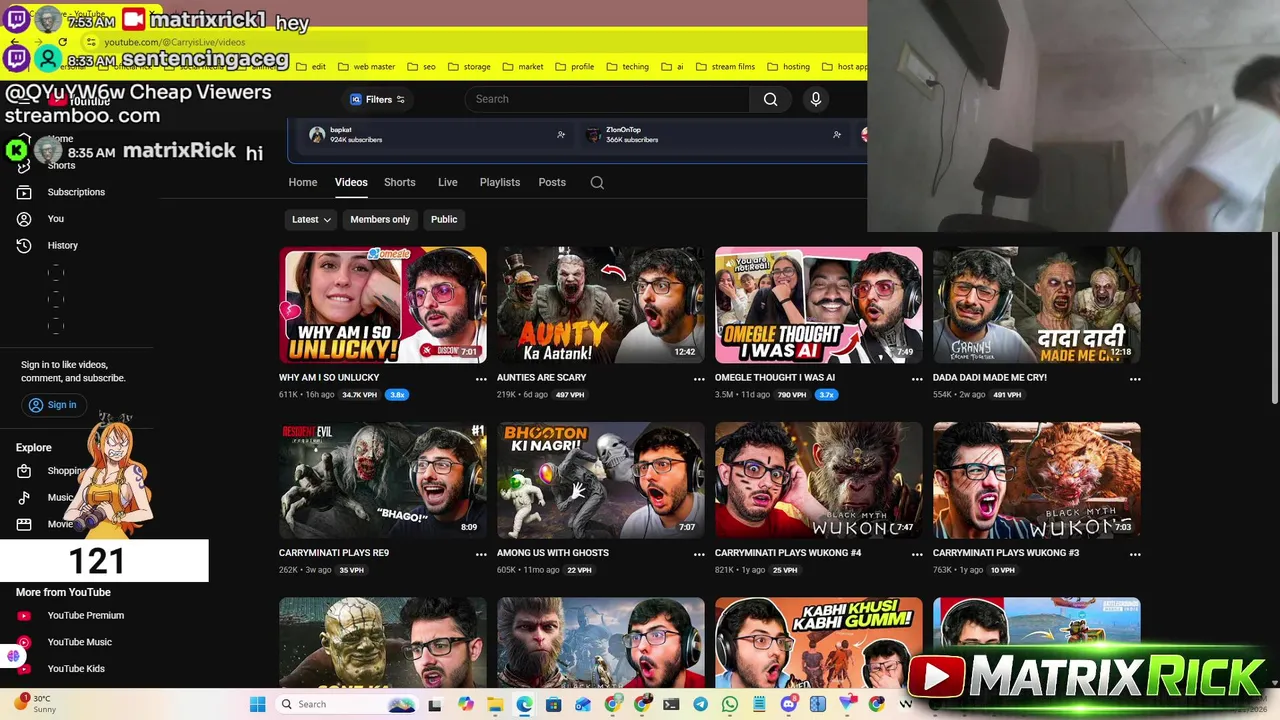
Task: Open the 'market' bookmarks folder
Action: (x=523, y=67)
